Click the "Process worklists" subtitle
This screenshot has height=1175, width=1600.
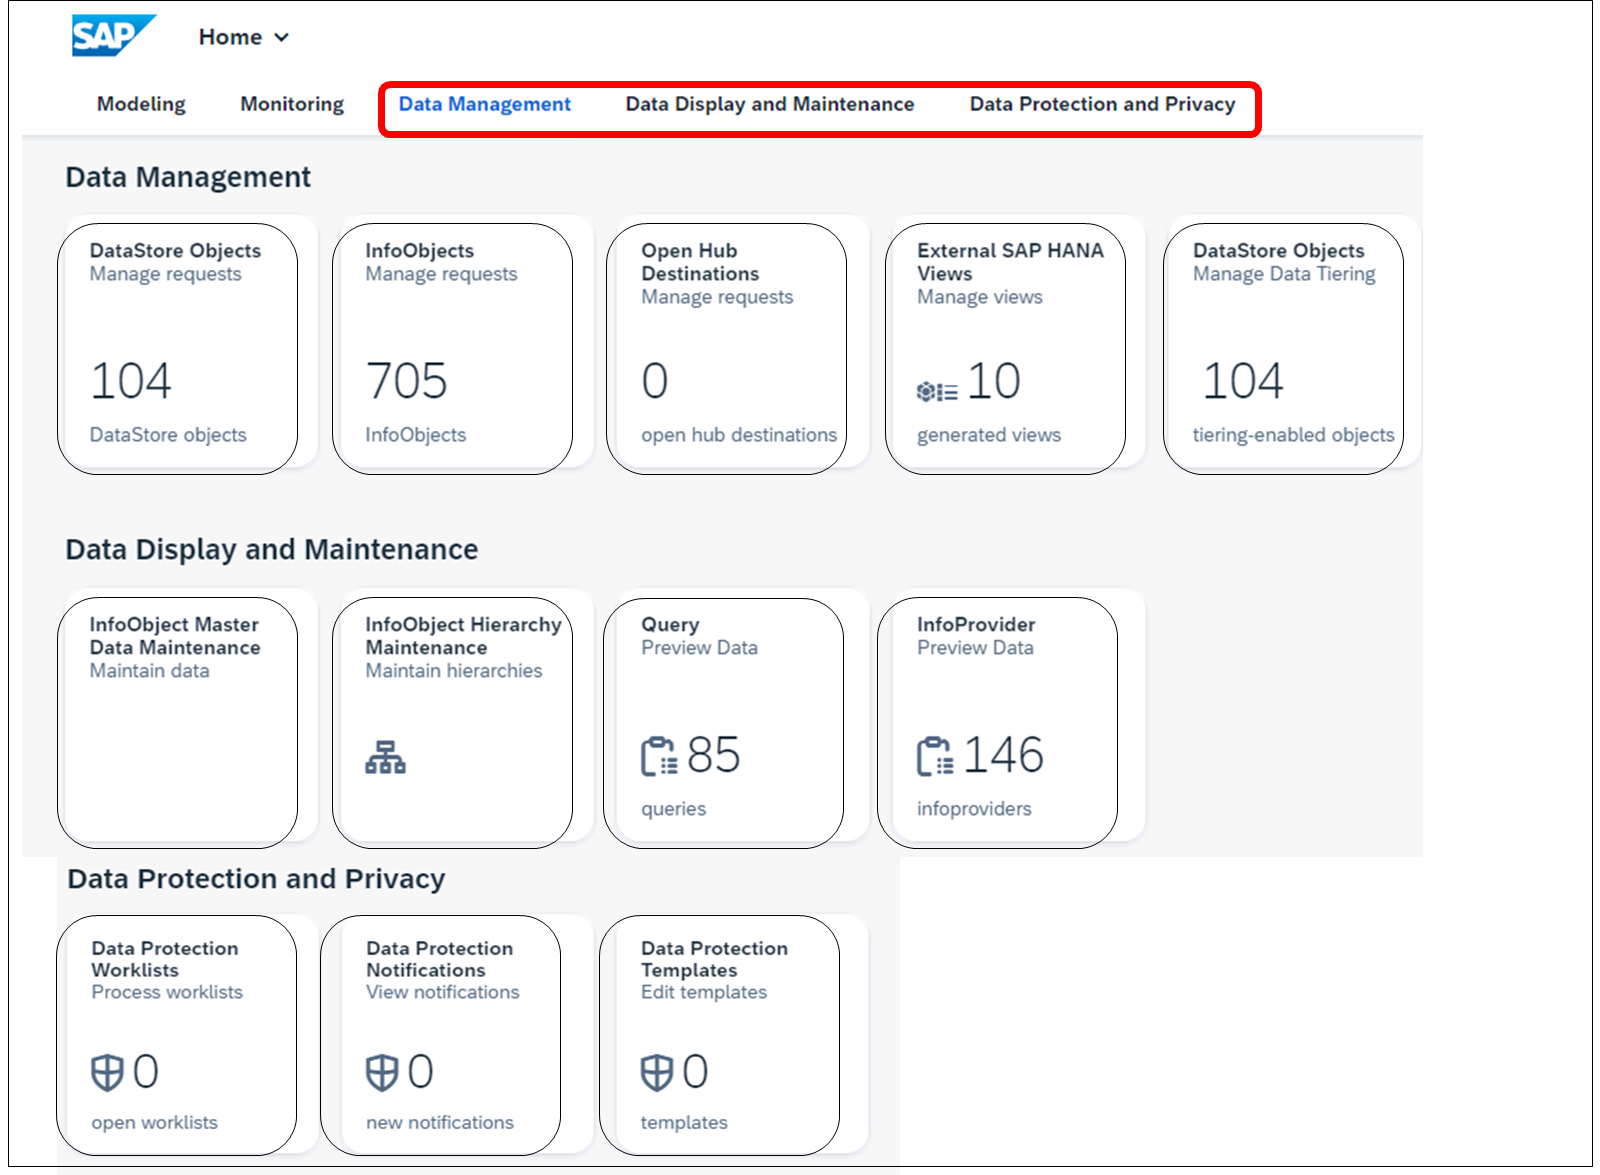[x=167, y=992]
